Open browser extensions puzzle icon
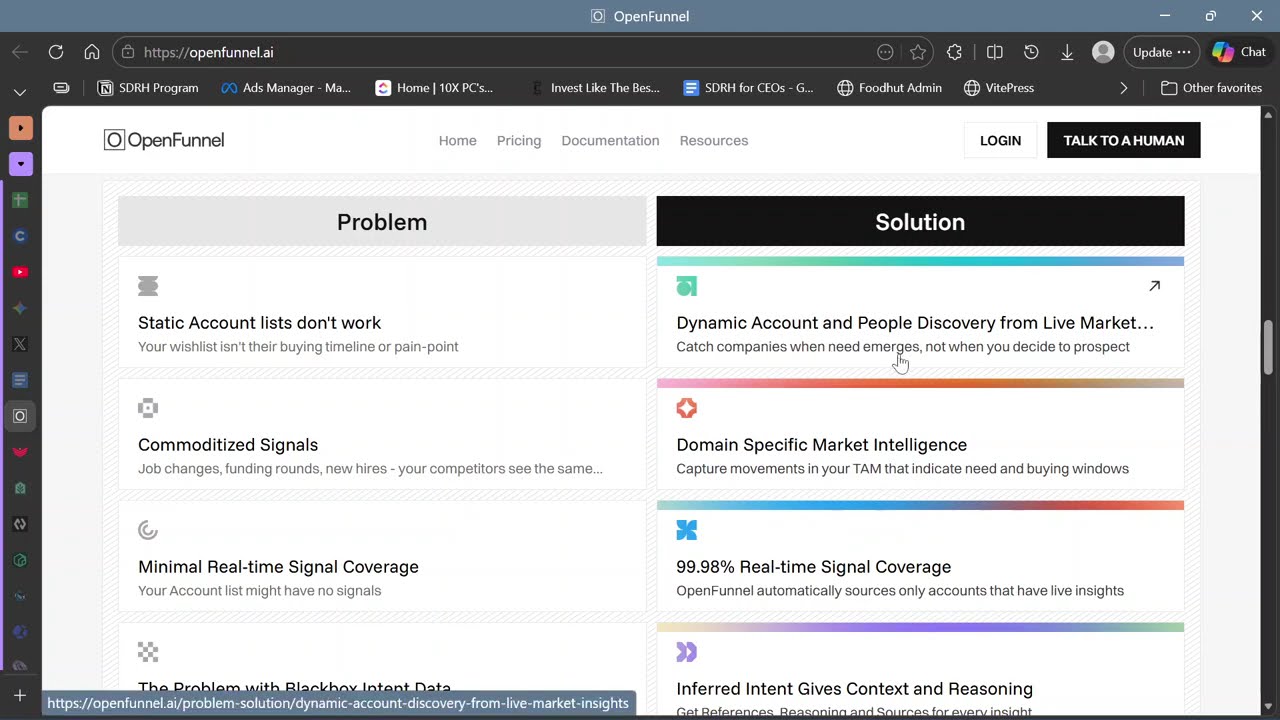Image resolution: width=1280 pixels, height=720 pixels. coord(955,52)
